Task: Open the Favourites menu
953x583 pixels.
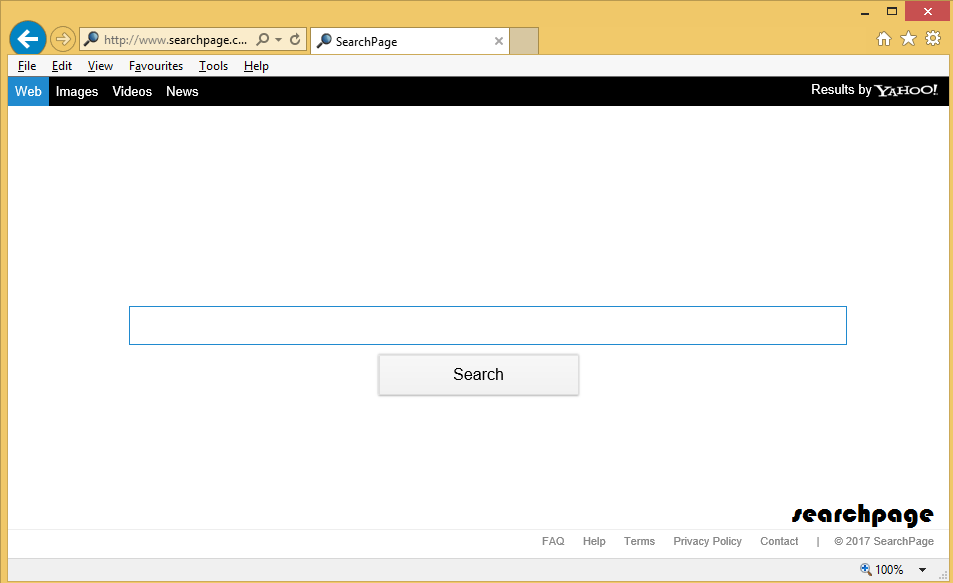Action: 156,66
